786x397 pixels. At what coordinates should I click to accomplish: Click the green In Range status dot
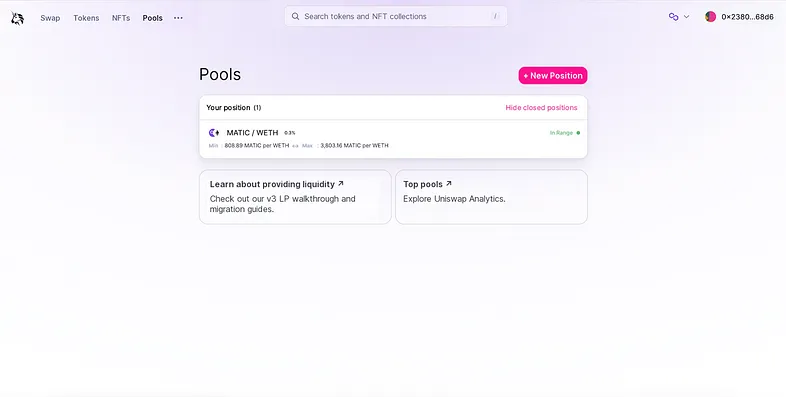point(578,133)
